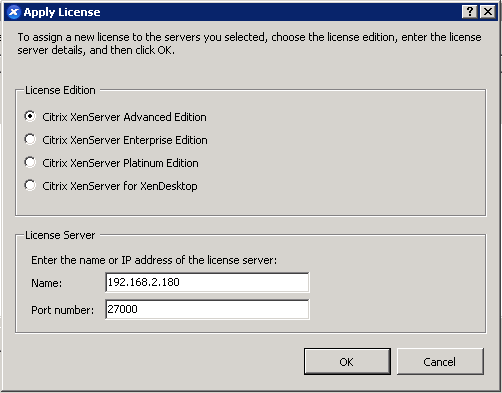Click inside the Port number text box
502x393 pixels.
207,309
